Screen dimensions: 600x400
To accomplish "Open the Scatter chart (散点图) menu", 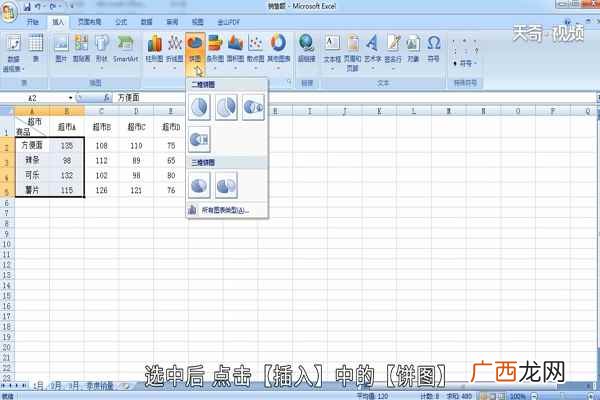I will (x=255, y=52).
